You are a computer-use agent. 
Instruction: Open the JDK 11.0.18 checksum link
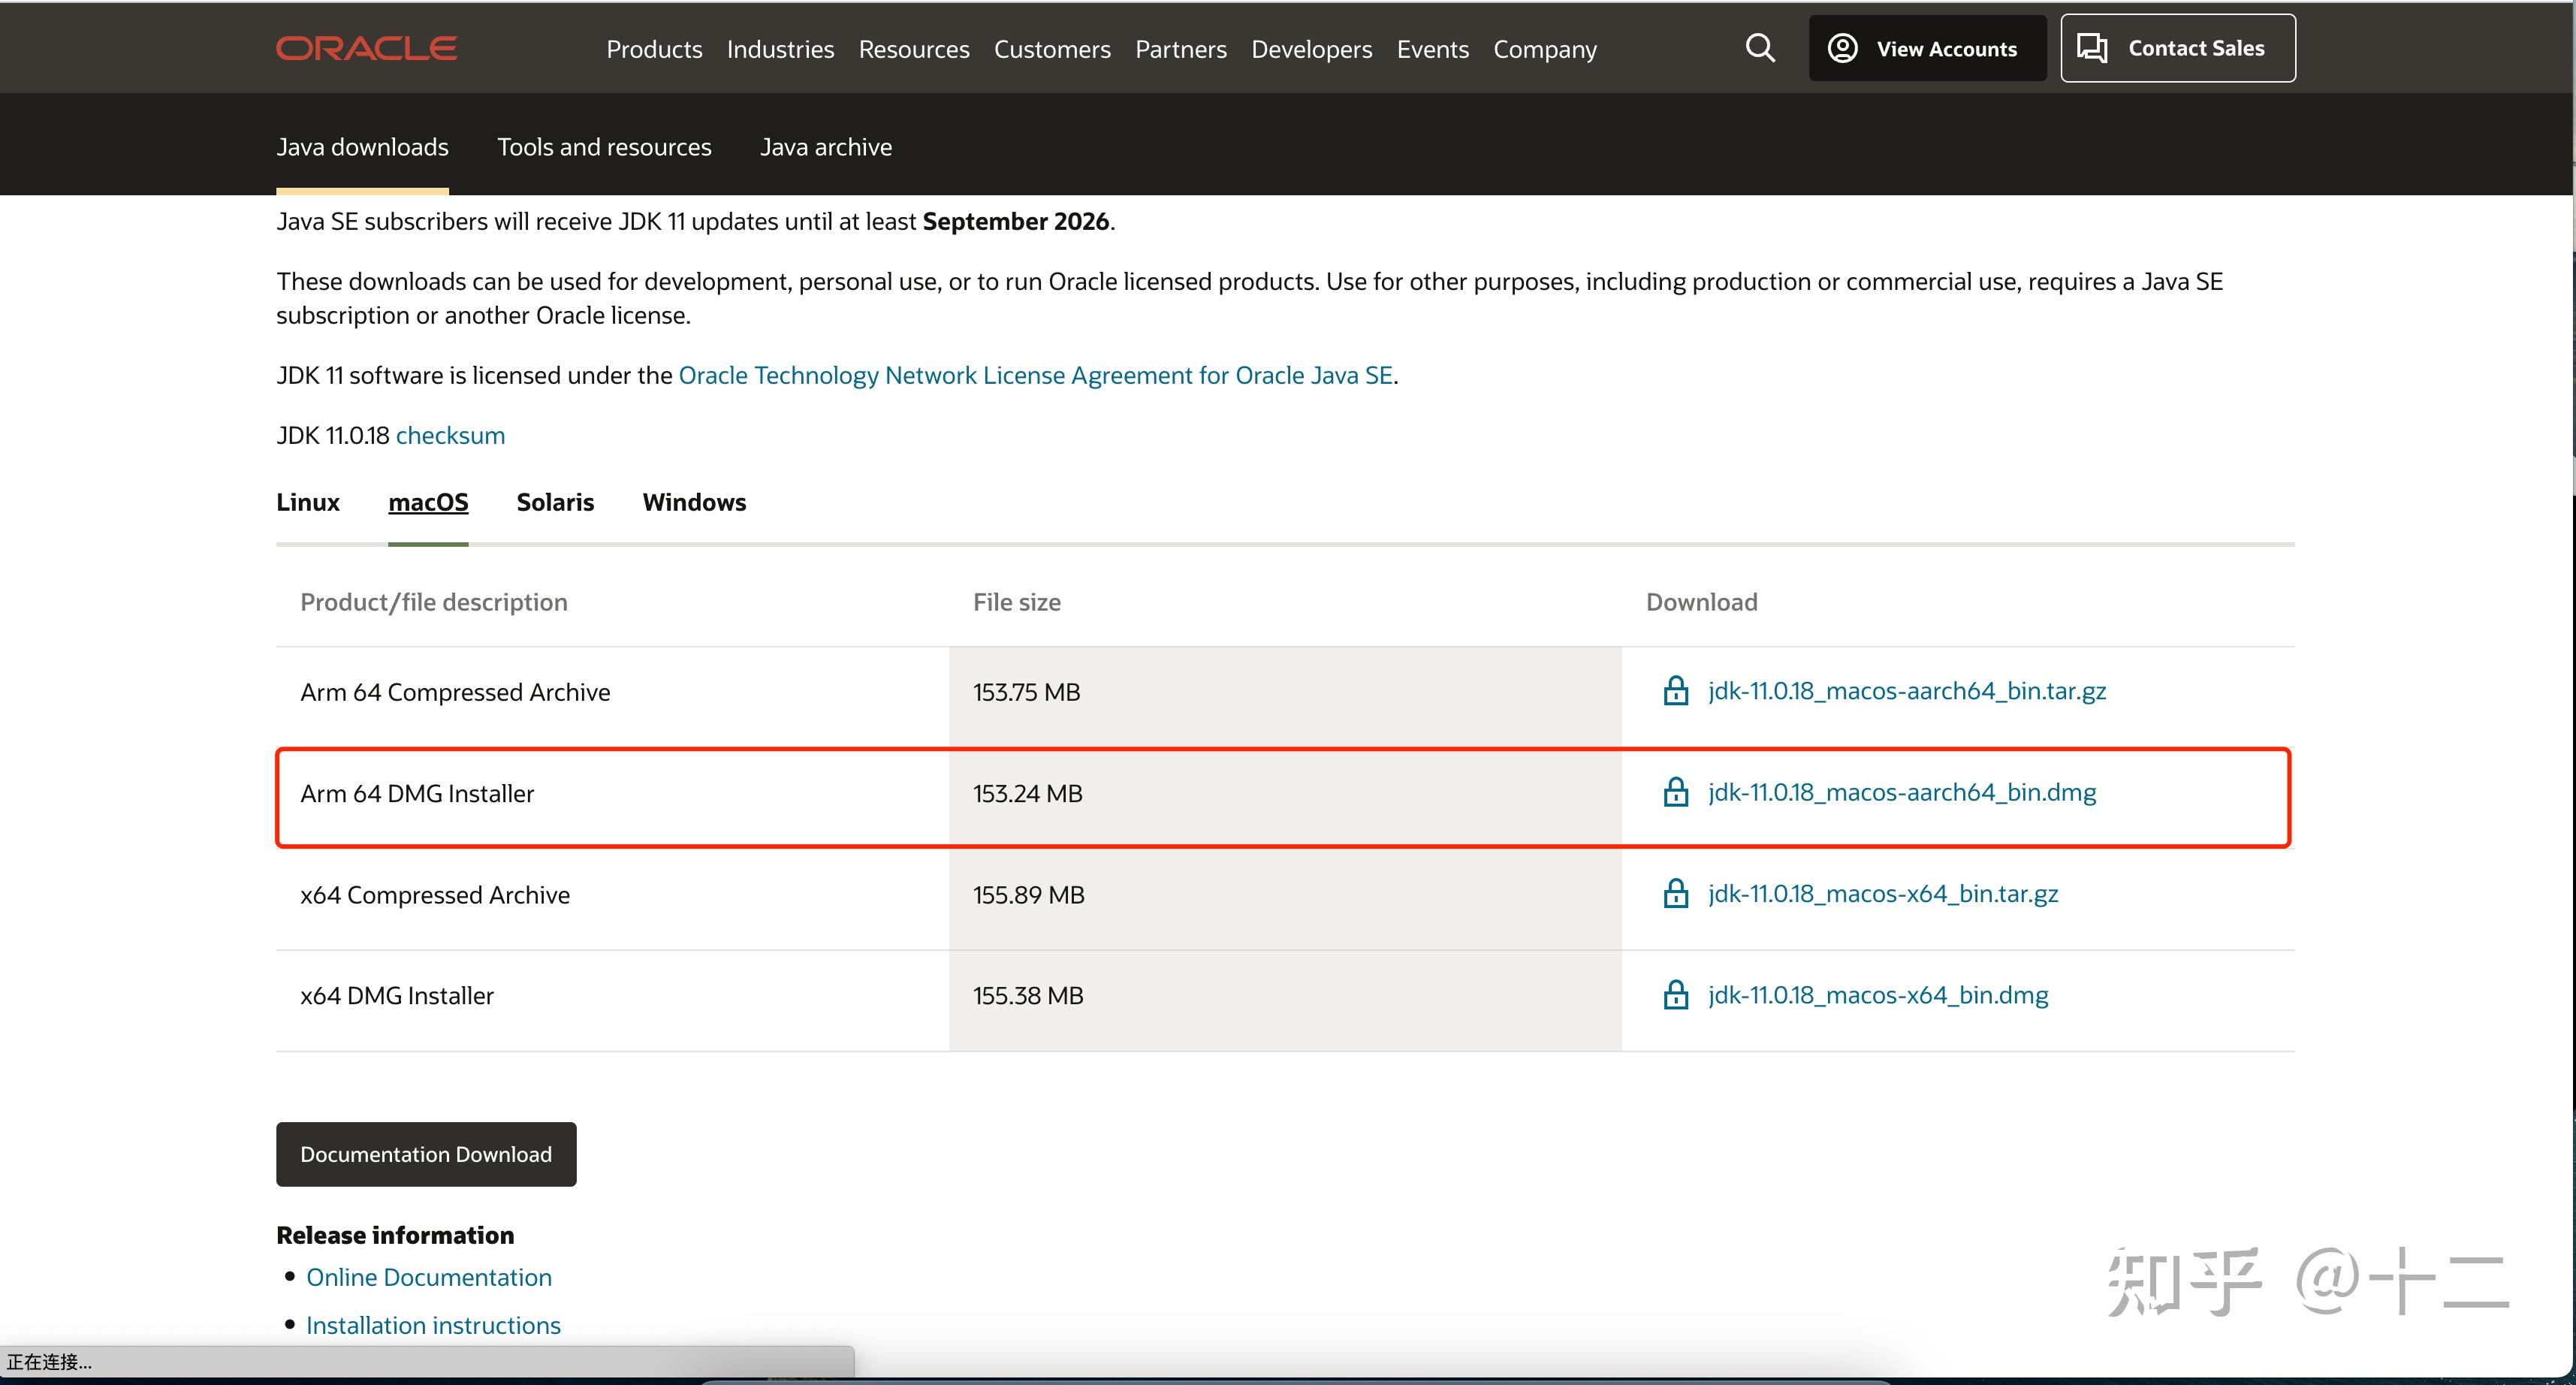[450, 435]
